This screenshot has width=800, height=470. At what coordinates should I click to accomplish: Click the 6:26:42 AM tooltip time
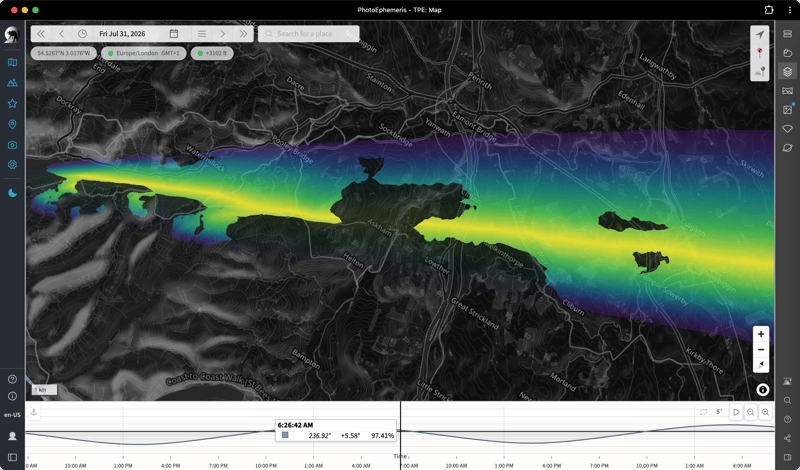tap(295, 425)
